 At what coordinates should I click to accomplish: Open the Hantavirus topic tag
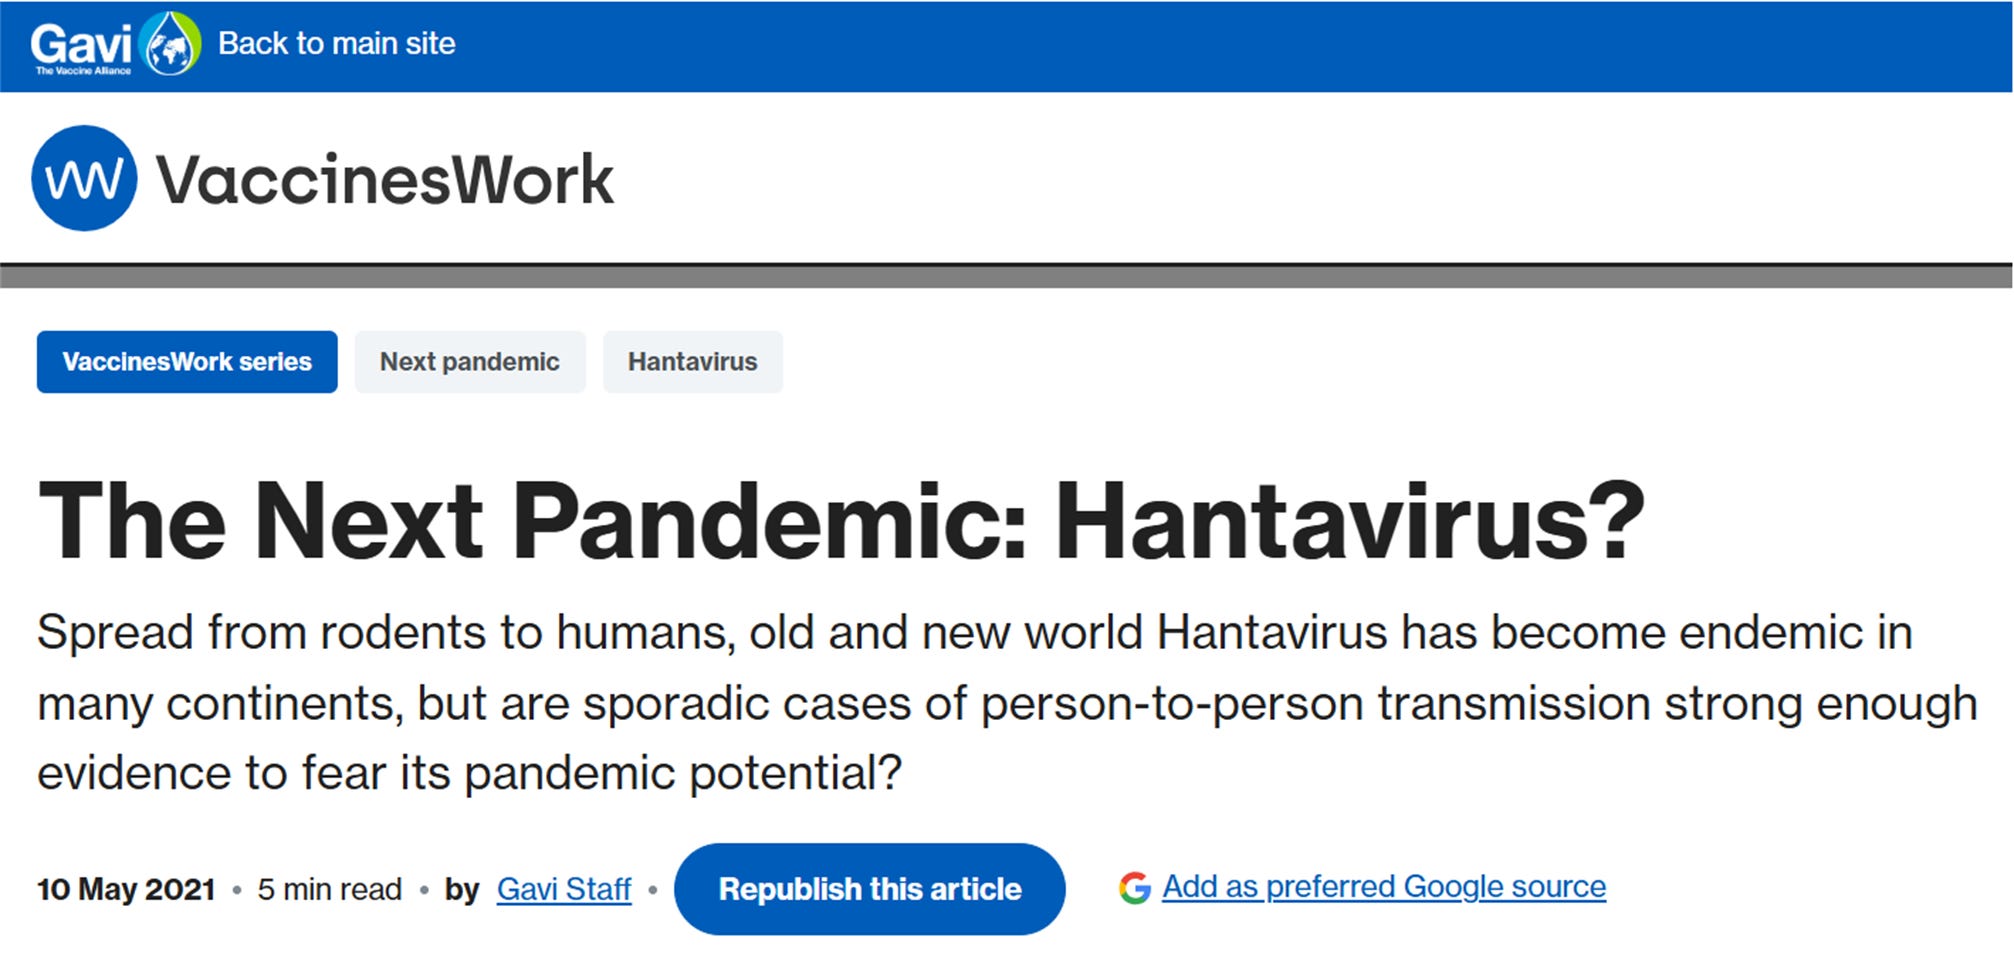click(693, 362)
